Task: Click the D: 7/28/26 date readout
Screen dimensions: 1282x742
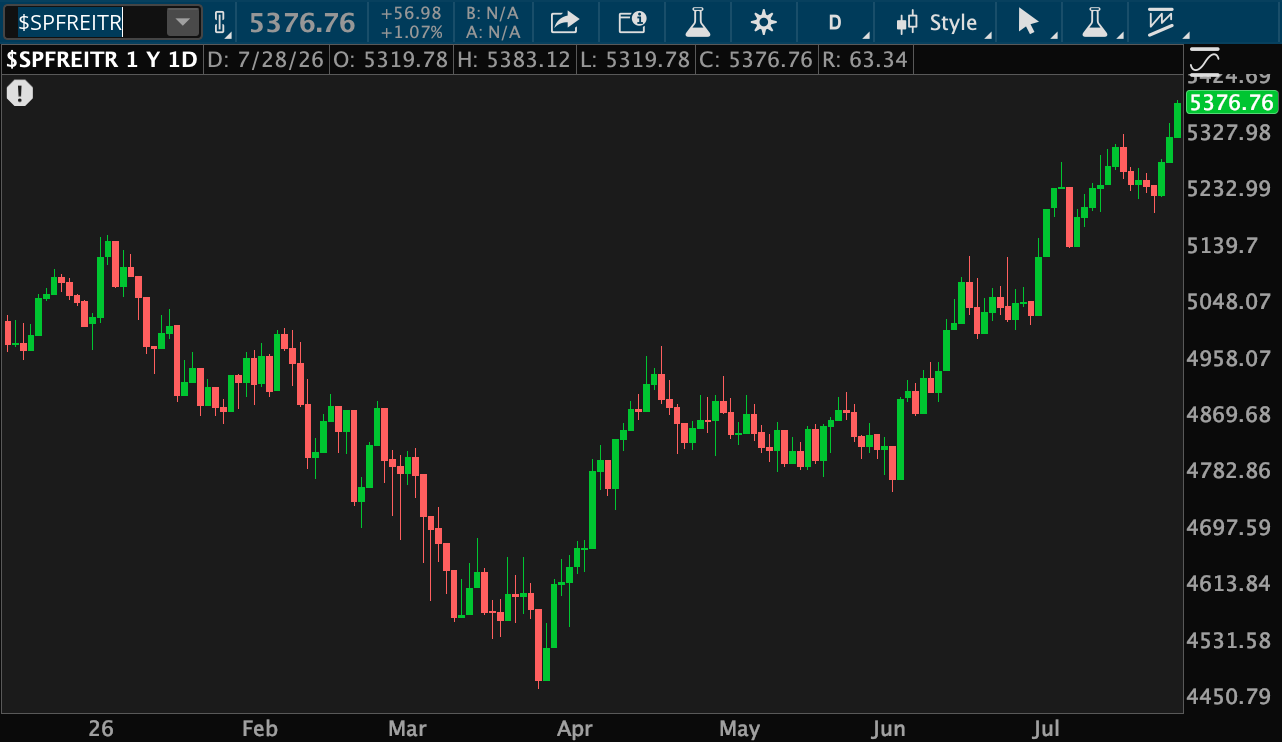Action: 266,59
